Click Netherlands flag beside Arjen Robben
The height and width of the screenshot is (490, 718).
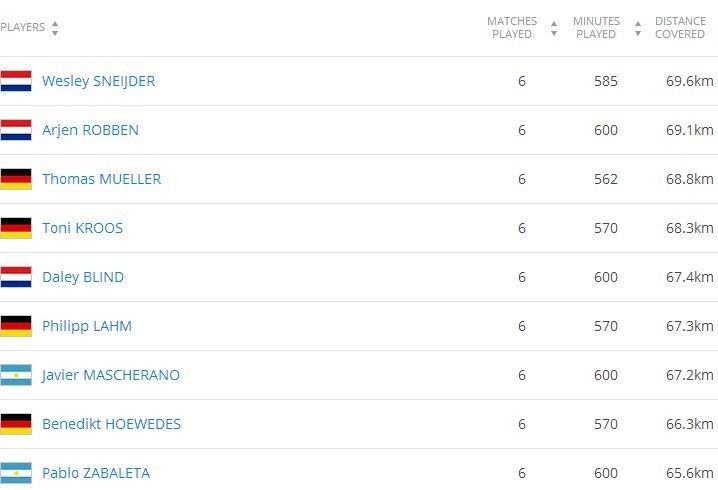coord(16,130)
